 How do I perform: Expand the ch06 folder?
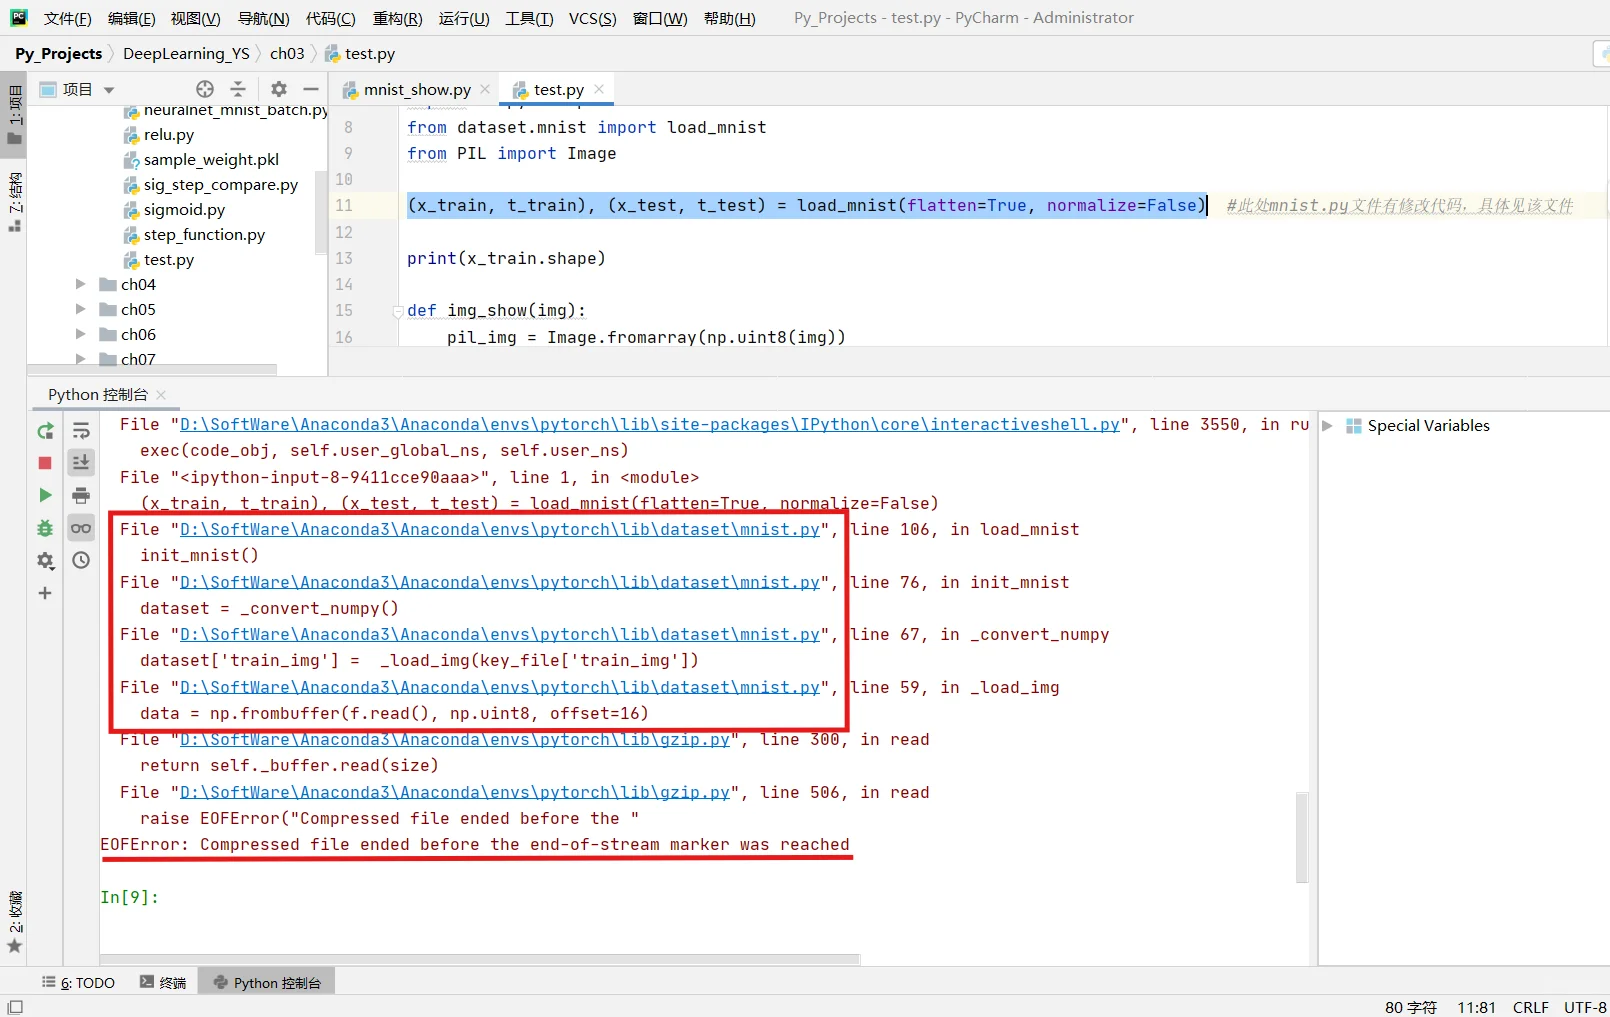[81, 334]
